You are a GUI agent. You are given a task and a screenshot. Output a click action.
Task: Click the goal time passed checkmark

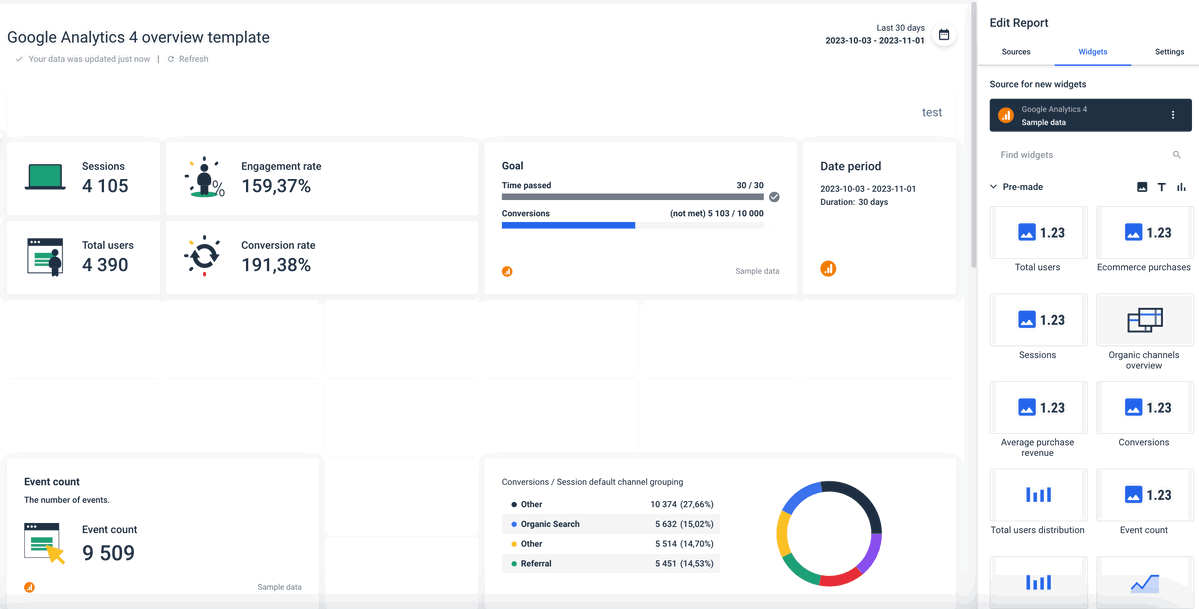point(774,197)
